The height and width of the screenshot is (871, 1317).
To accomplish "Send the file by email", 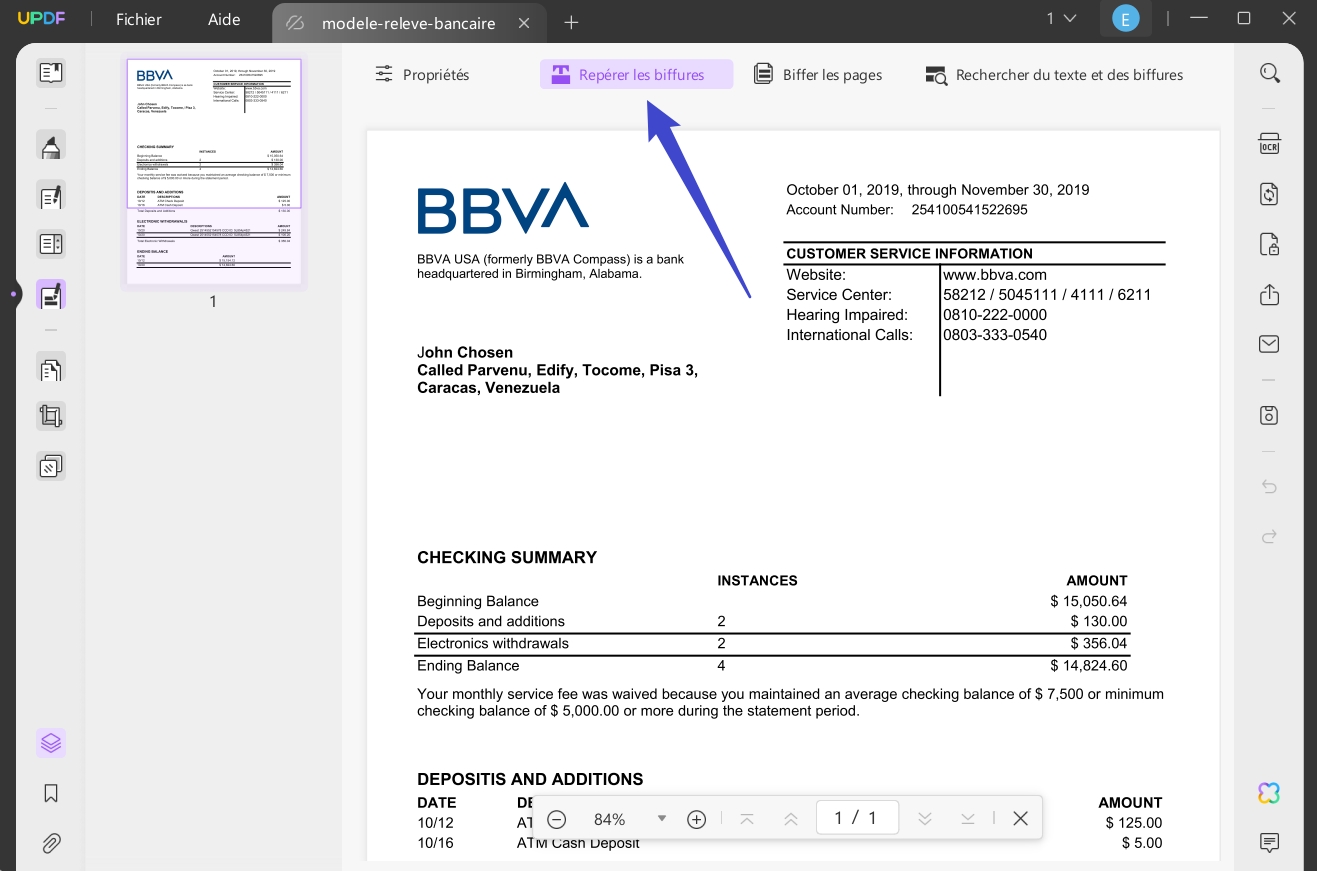I will pos(1269,344).
